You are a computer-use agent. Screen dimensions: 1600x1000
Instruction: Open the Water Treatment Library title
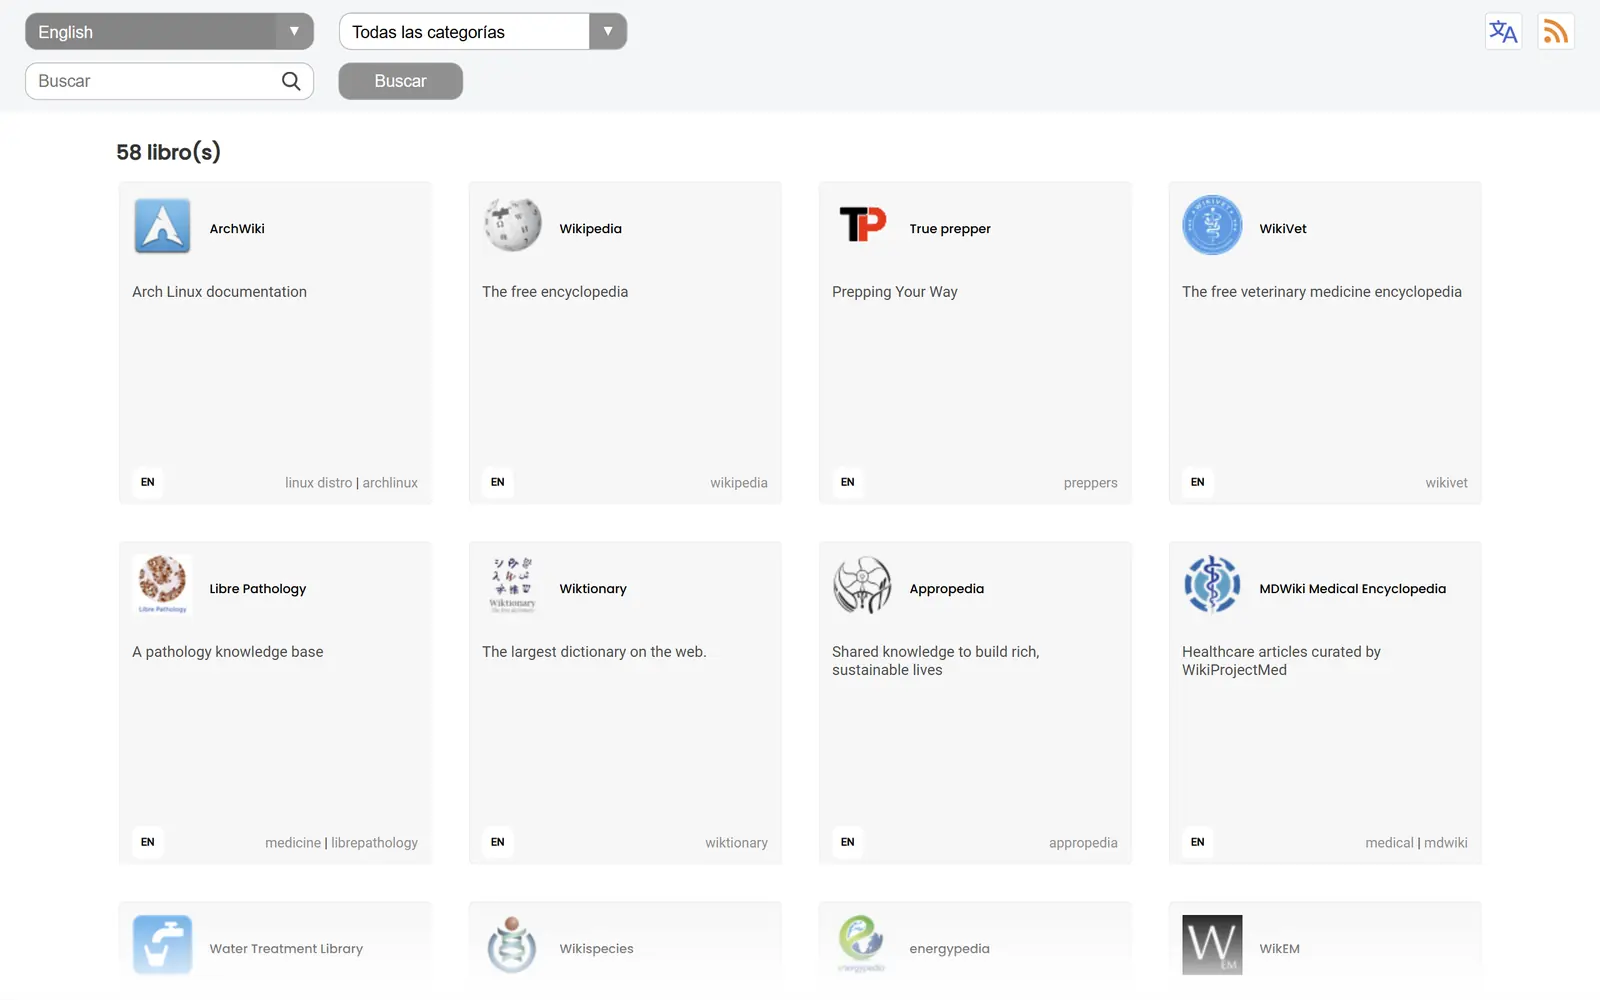click(286, 949)
